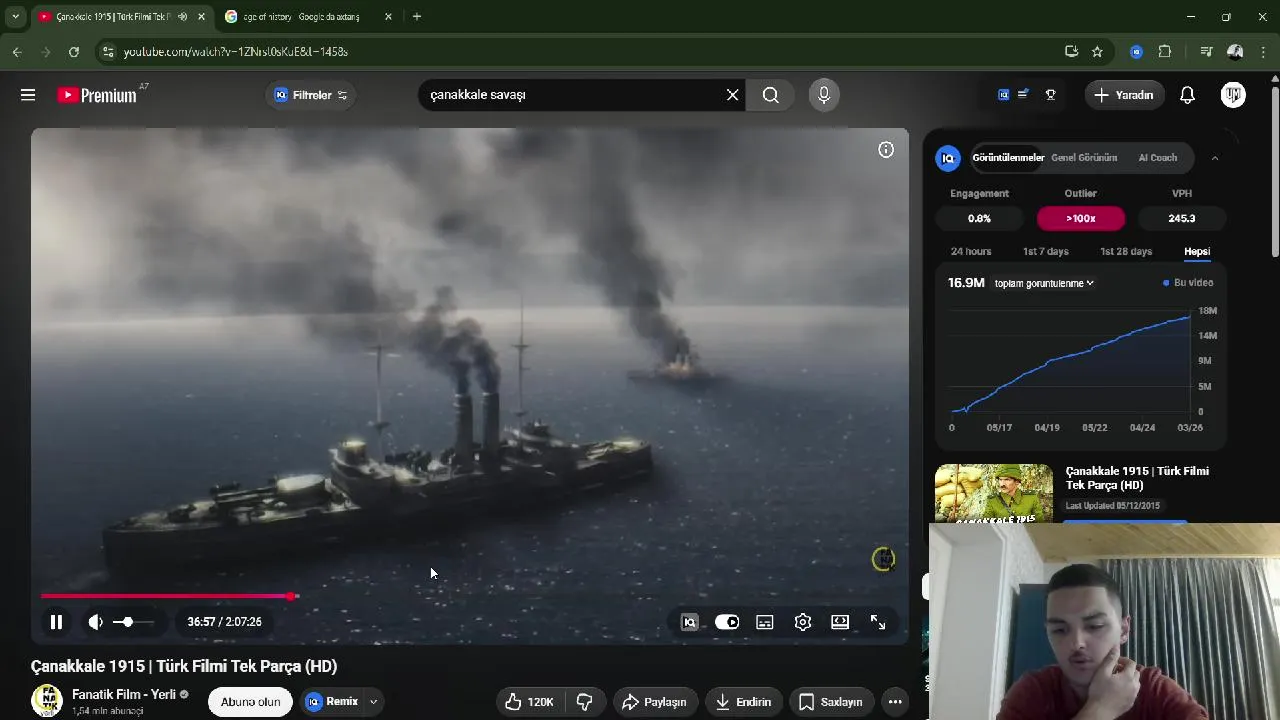Viewport: 1280px width, 720px height.
Task: Click the circular overlay badge on video corner
Action: click(883, 559)
